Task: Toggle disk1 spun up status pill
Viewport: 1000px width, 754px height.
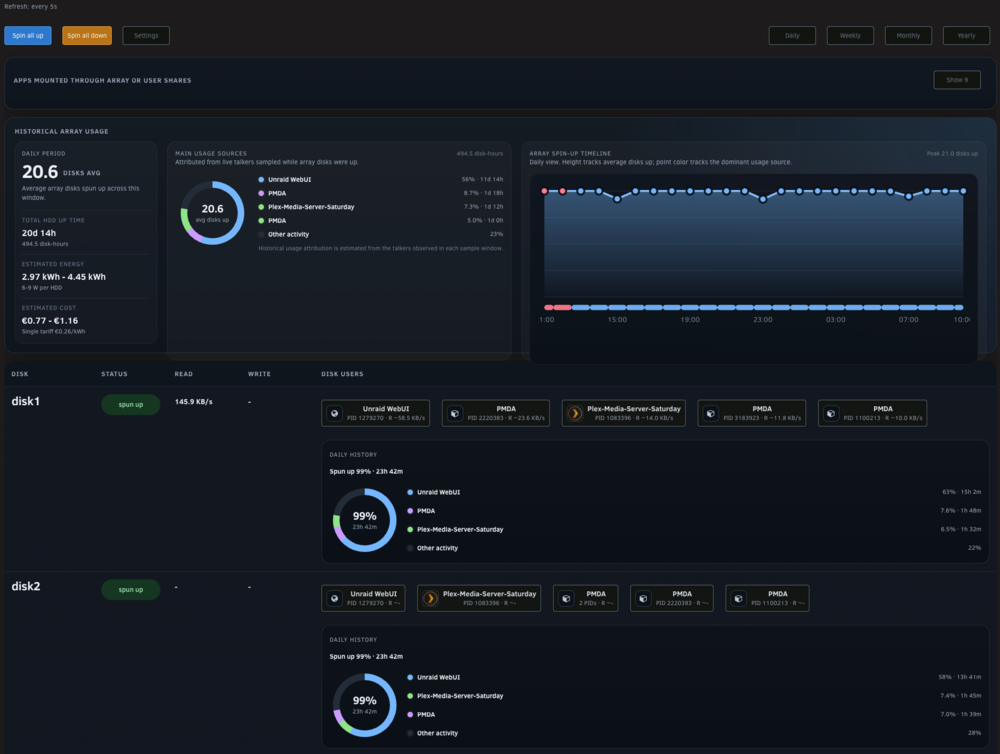Action: tap(131, 404)
